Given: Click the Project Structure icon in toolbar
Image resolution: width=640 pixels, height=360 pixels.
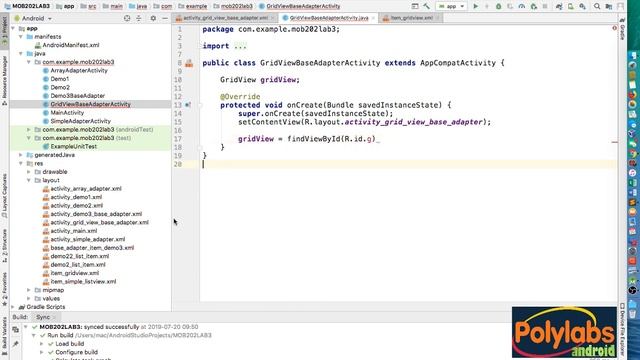Looking at the screenshot, I should [x=609, y=6].
